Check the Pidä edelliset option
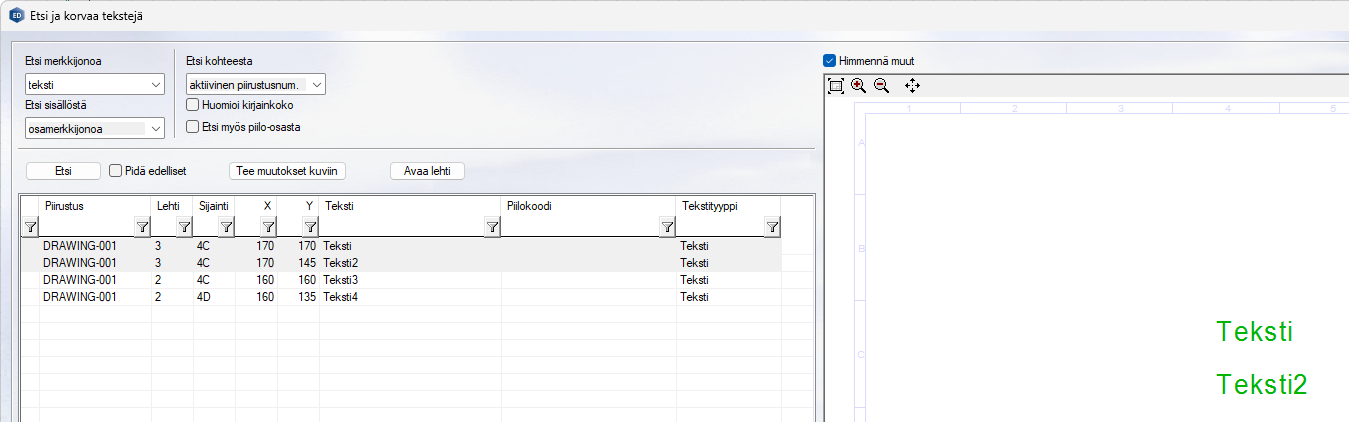This screenshot has height=422, width=1349. point(116,171)
